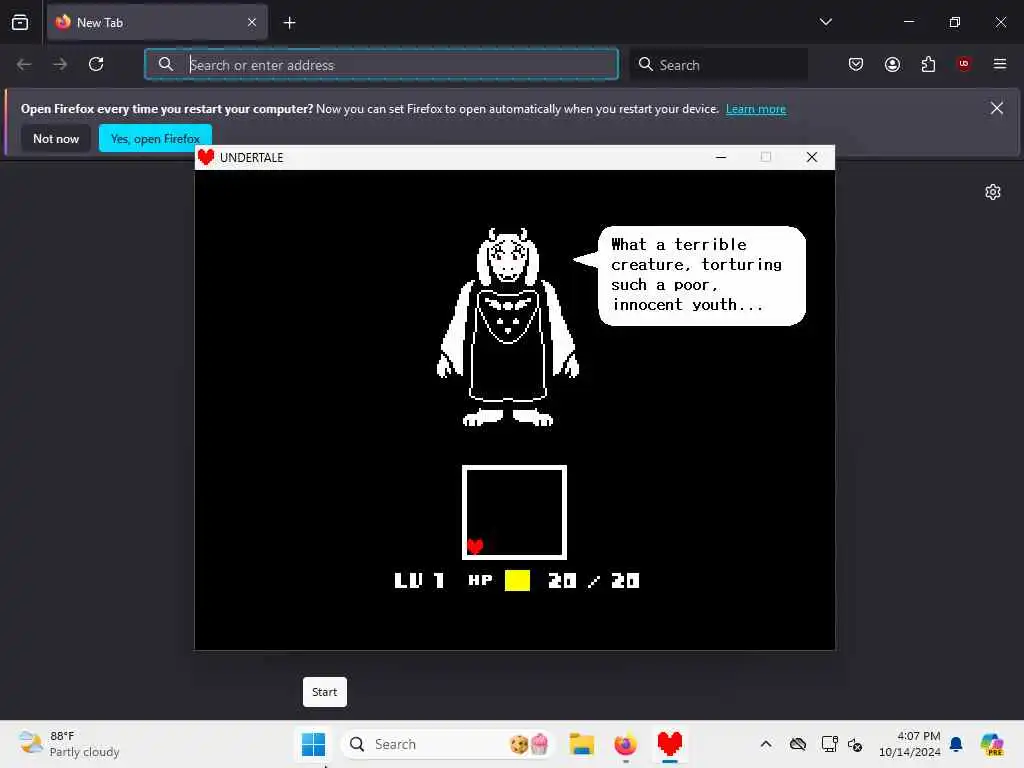Open the Copilot preview taskbar icon
The image size is (1024, 768).
pyautogui.click(x=991, y=744)
